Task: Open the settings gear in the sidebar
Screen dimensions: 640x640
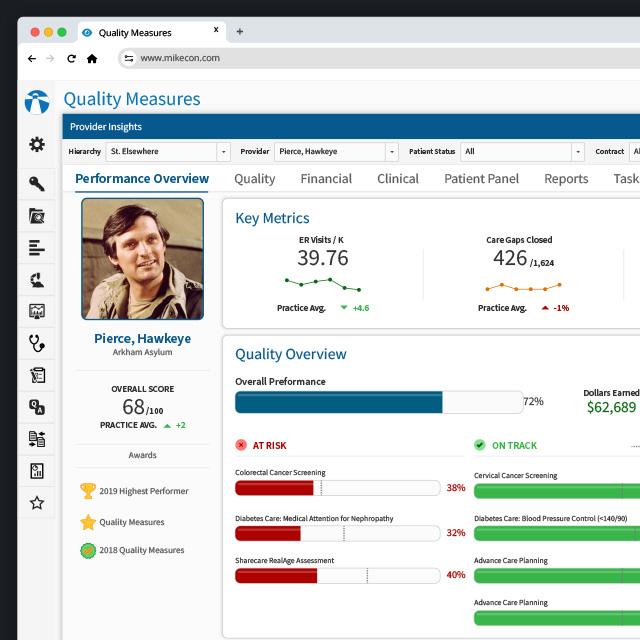Action: tap(37, 145)
